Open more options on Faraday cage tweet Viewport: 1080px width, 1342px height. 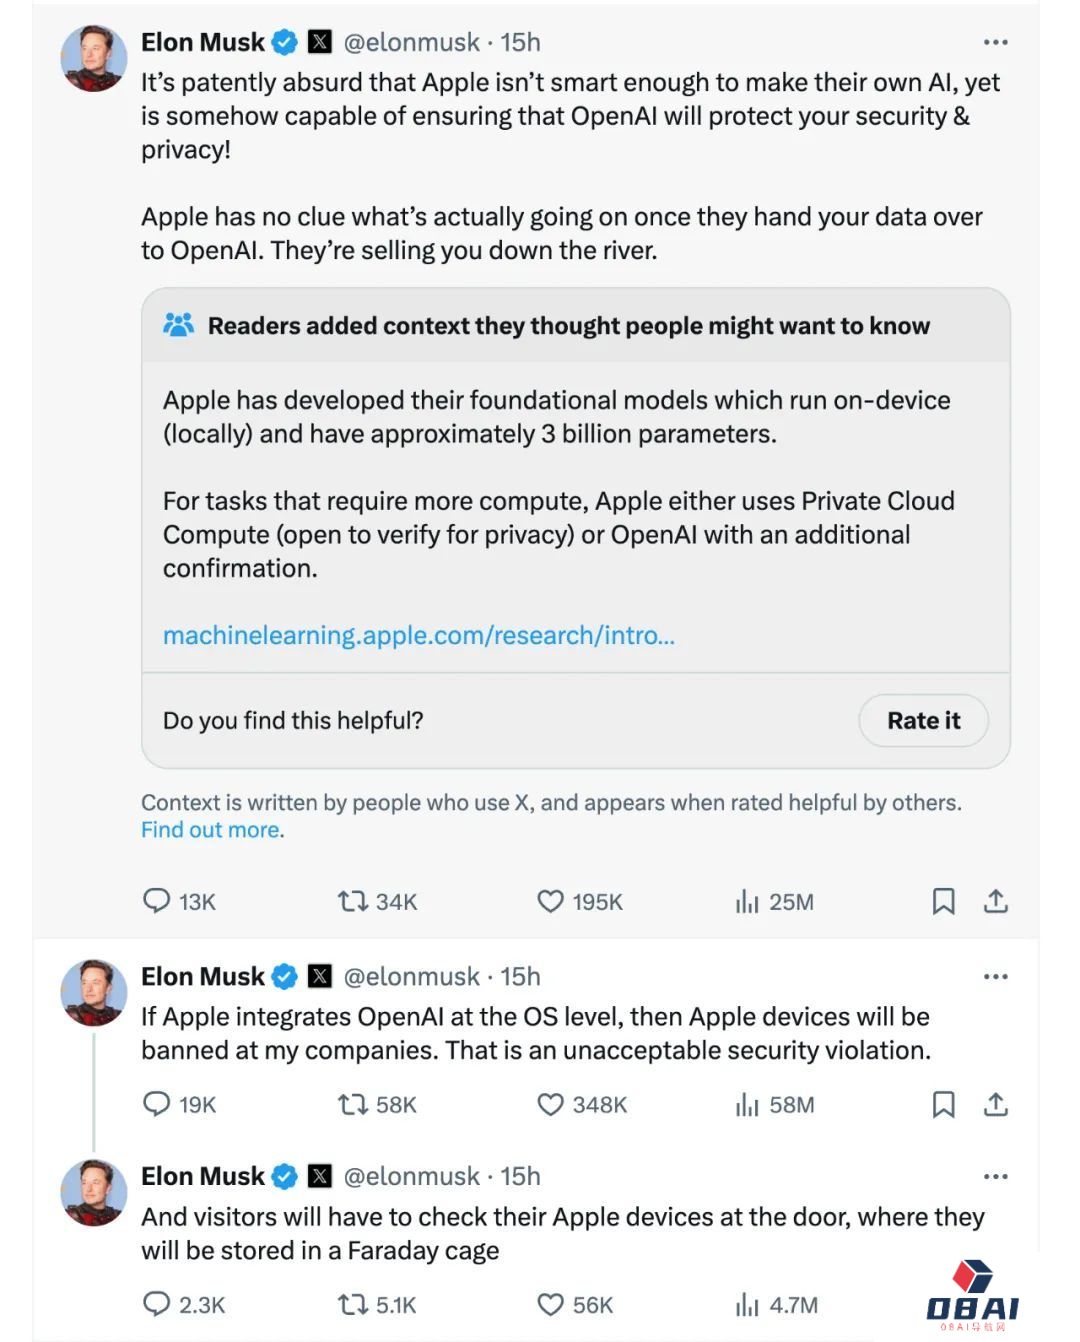pyautogui.click(x=995, y=1176)
